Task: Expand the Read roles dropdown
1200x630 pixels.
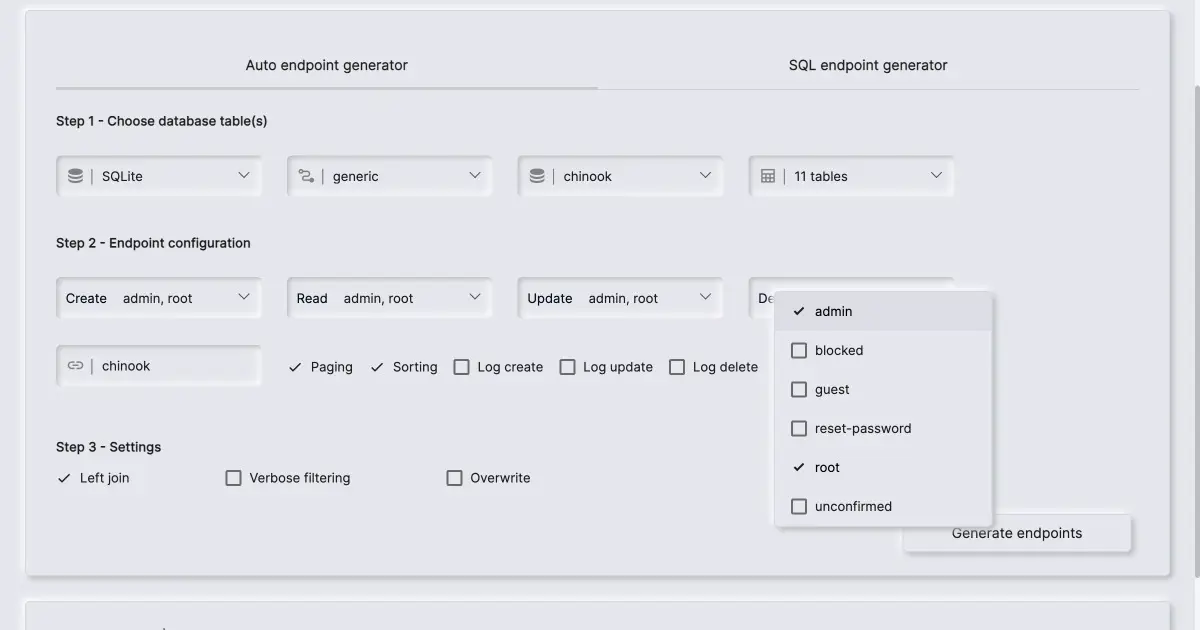Action: click(390, 298)
